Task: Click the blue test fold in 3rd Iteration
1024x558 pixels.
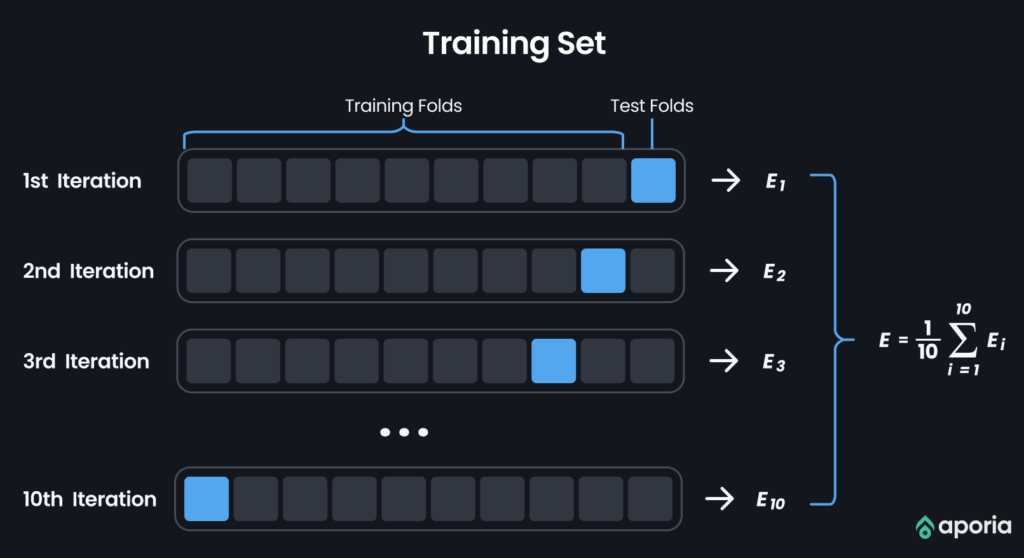Action: coord(554,361)
